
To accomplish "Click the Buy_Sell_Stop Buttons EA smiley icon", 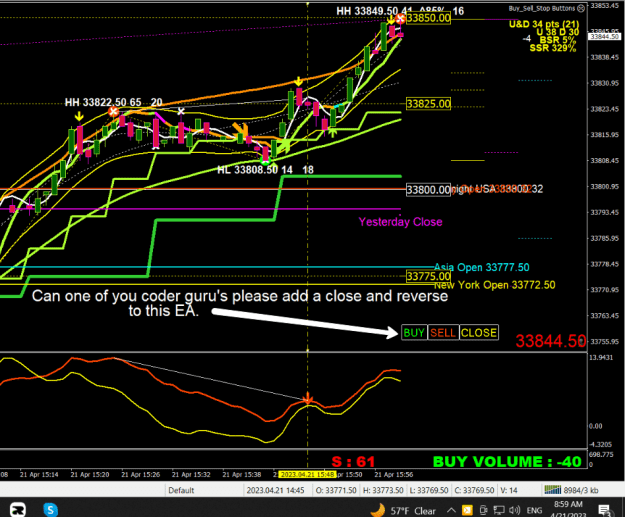I will 581,8.
